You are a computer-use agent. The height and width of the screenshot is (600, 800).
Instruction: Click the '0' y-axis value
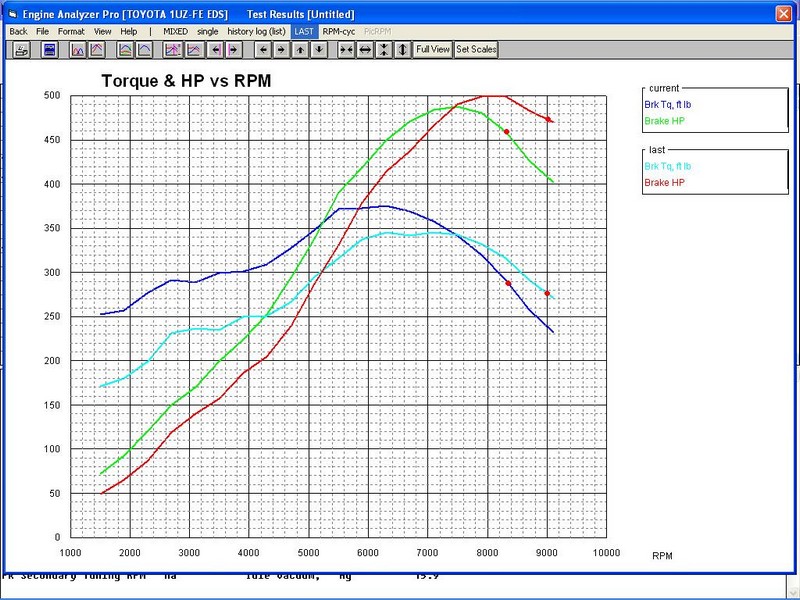(57, 537)
